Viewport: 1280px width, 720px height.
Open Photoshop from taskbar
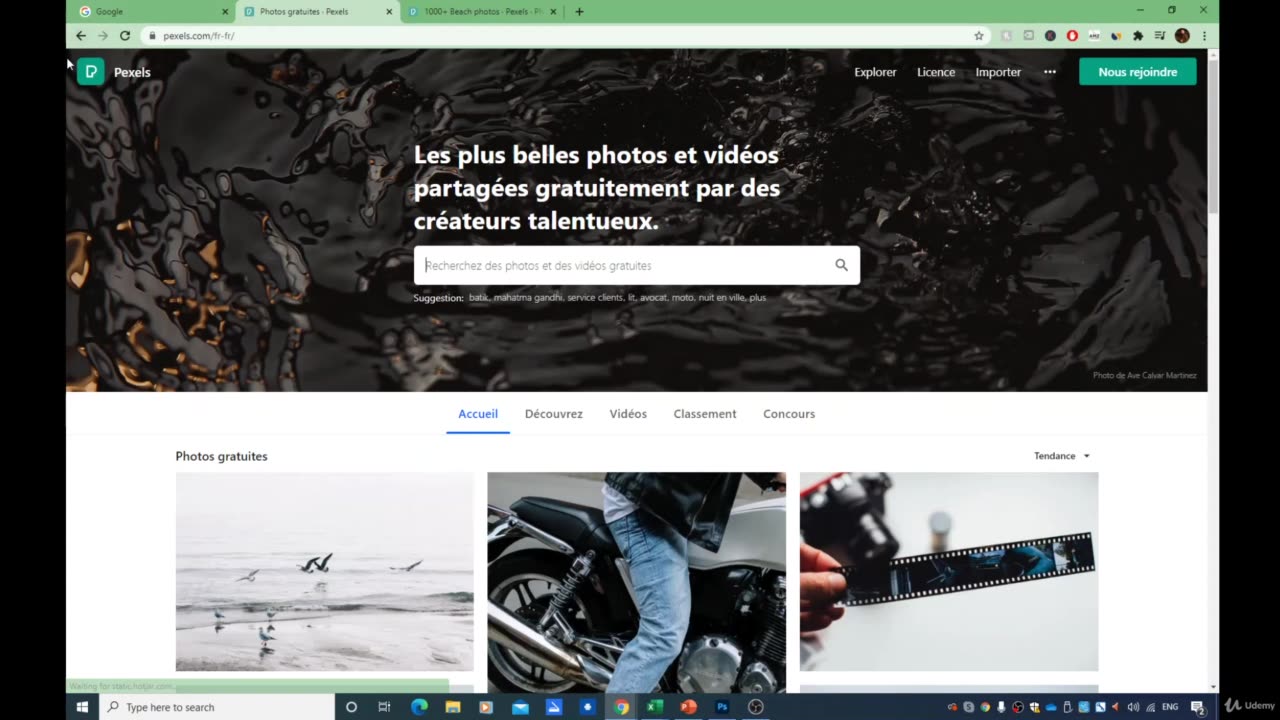coord(722,707)
